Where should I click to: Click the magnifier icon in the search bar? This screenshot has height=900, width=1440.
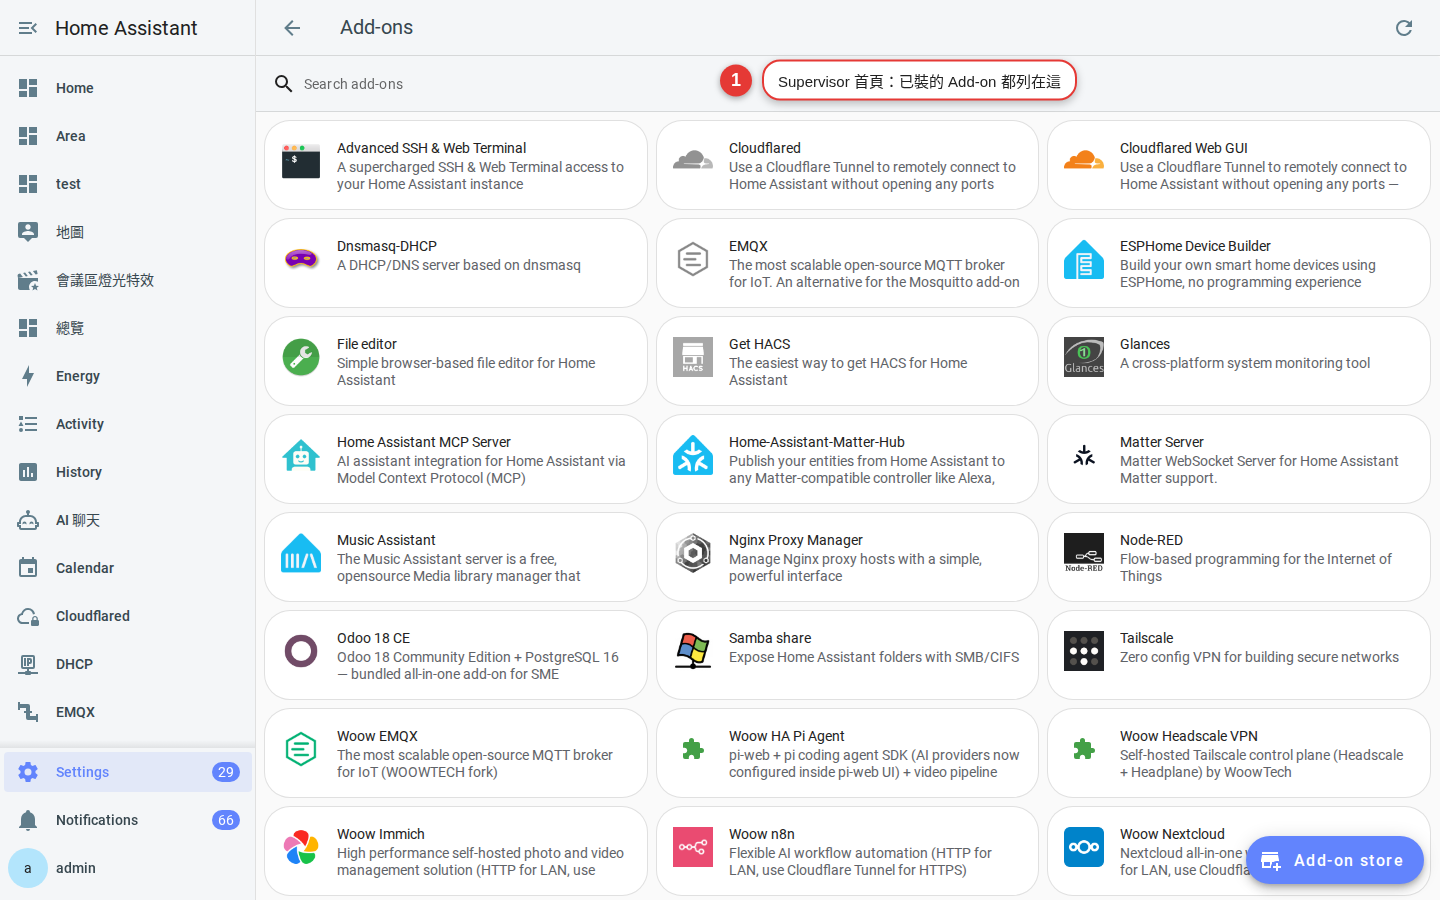point(284,84)
